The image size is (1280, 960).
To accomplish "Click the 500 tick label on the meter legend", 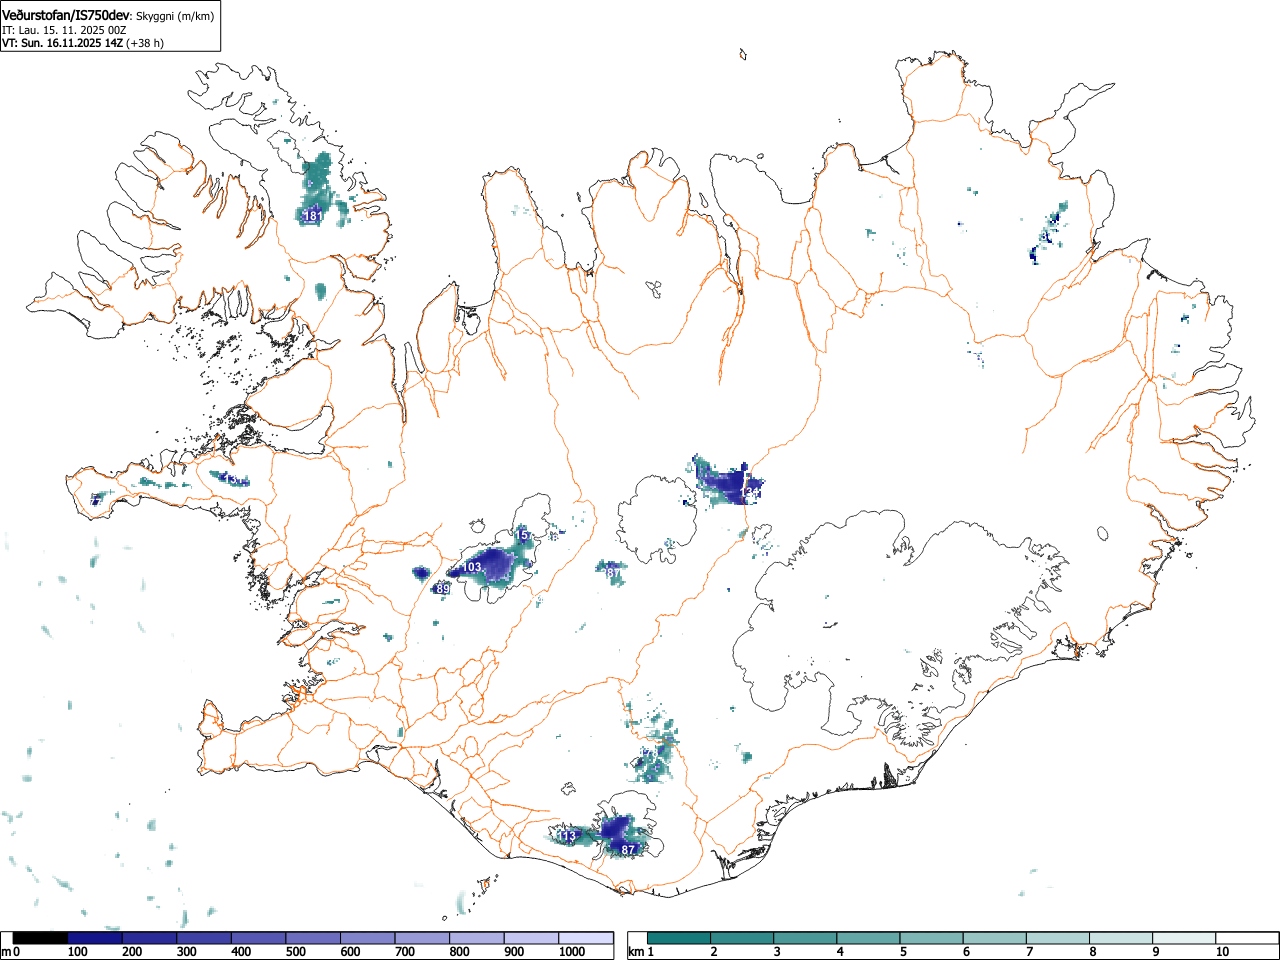I will pos(297,952).
